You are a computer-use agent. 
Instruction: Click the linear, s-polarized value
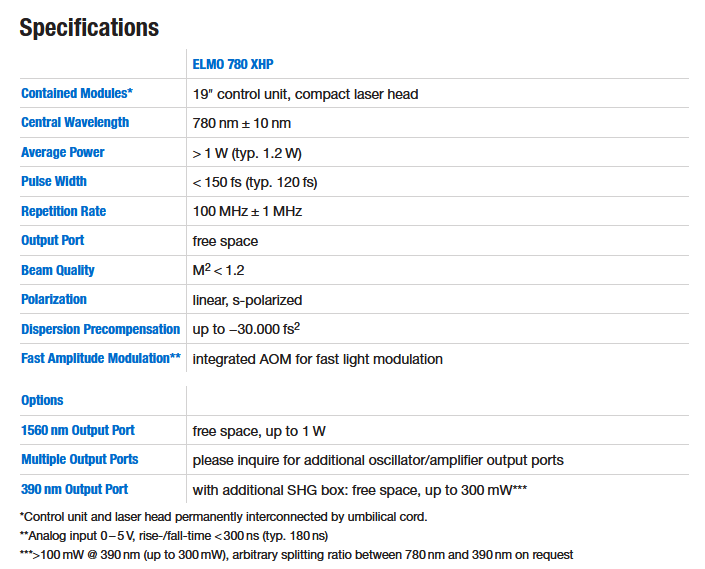tap(247, 300)
